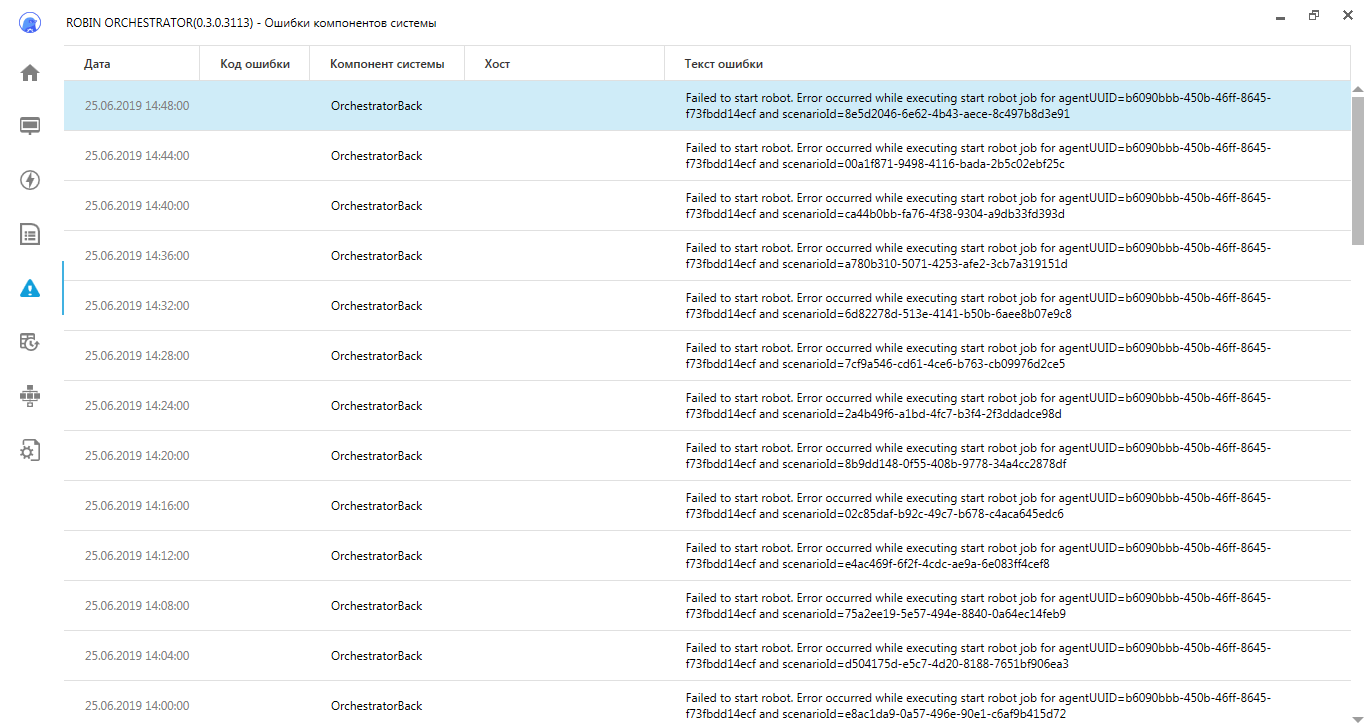
Task: Click error text with scenarioId=75a2ee19-5e57-494e-8840-0a64ec14feb9
Action: tap(979, 606)
